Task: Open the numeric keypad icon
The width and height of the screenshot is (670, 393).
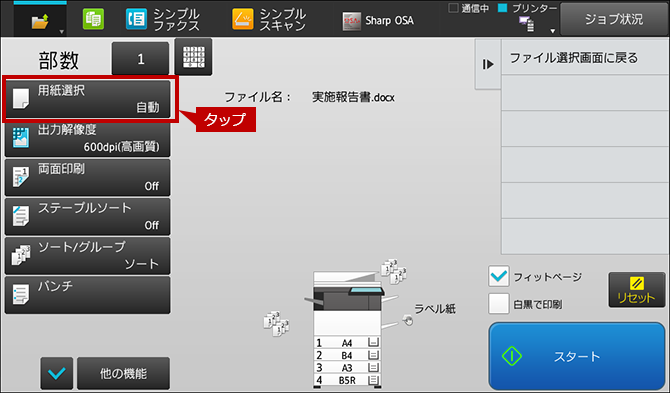Action: [x=193, y=57]
